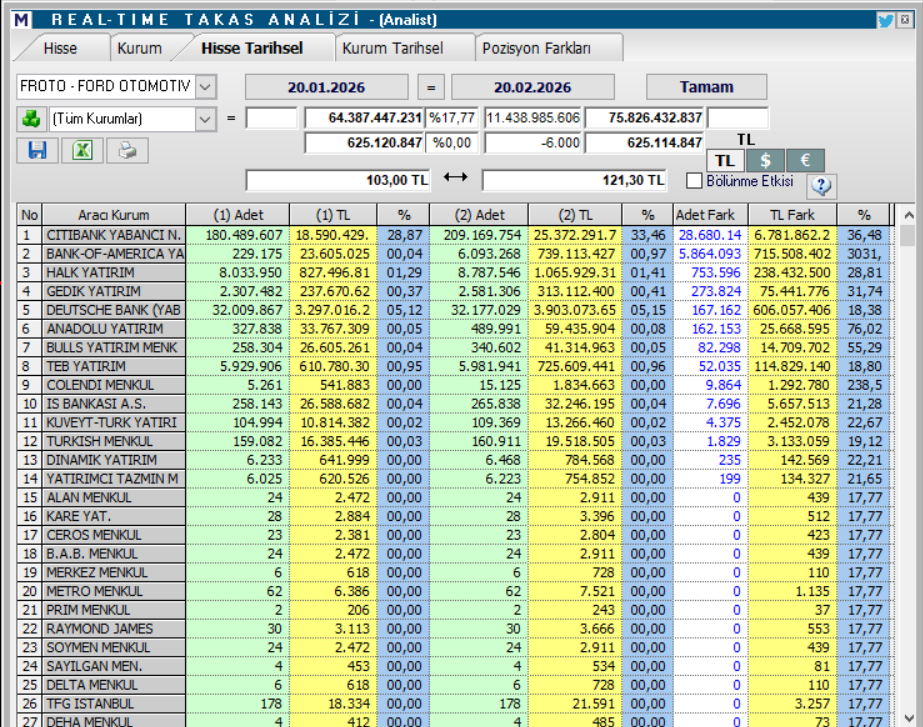Open the (Tüm Kurumlar) institution dropdown
The image size is (923, 727).
coord(206,119)
